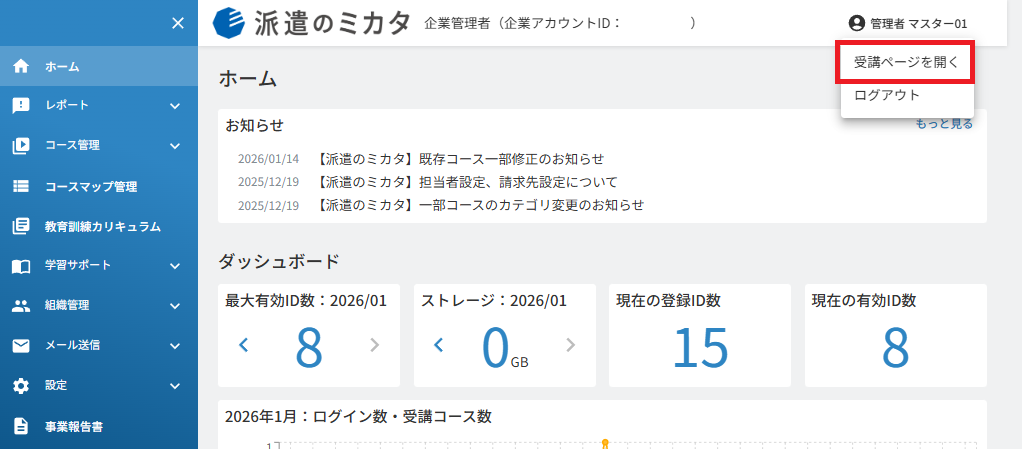Close the sidebar with the X icon

point(177,23)
